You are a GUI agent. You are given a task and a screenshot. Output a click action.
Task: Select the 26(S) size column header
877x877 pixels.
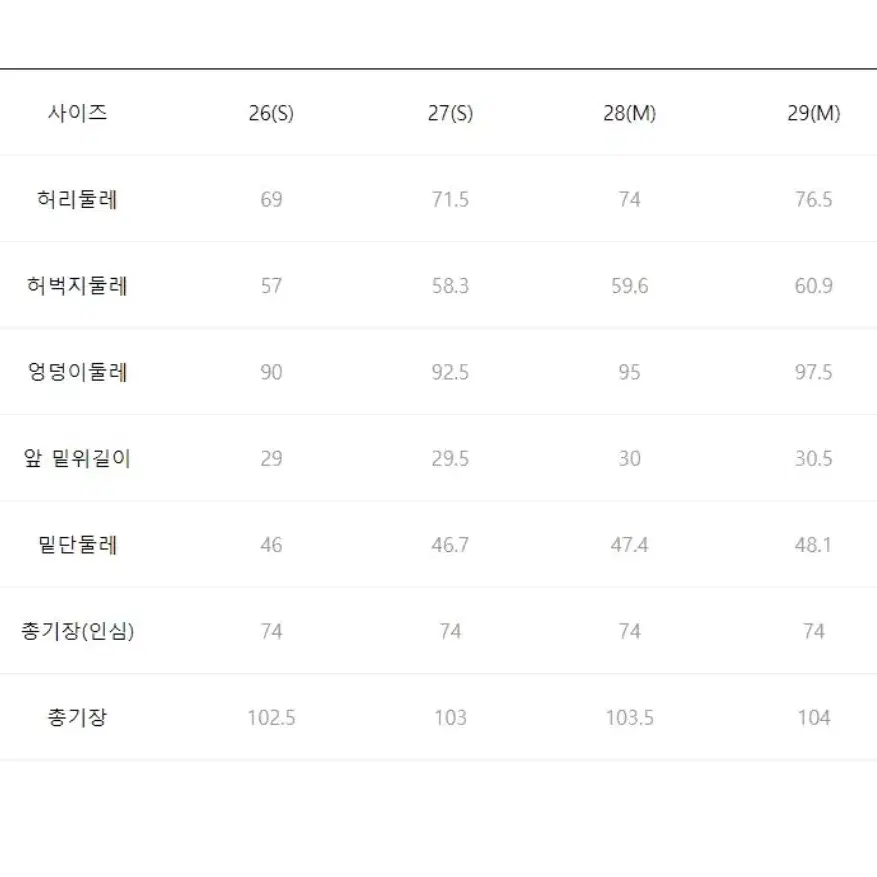pos(271,113)
